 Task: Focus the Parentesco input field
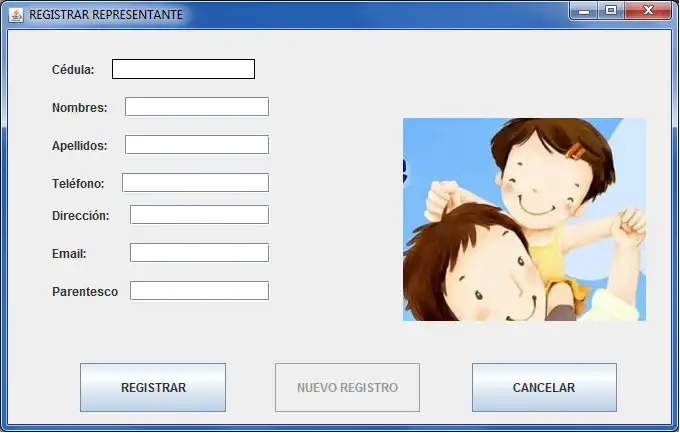(x=199, y=291)
